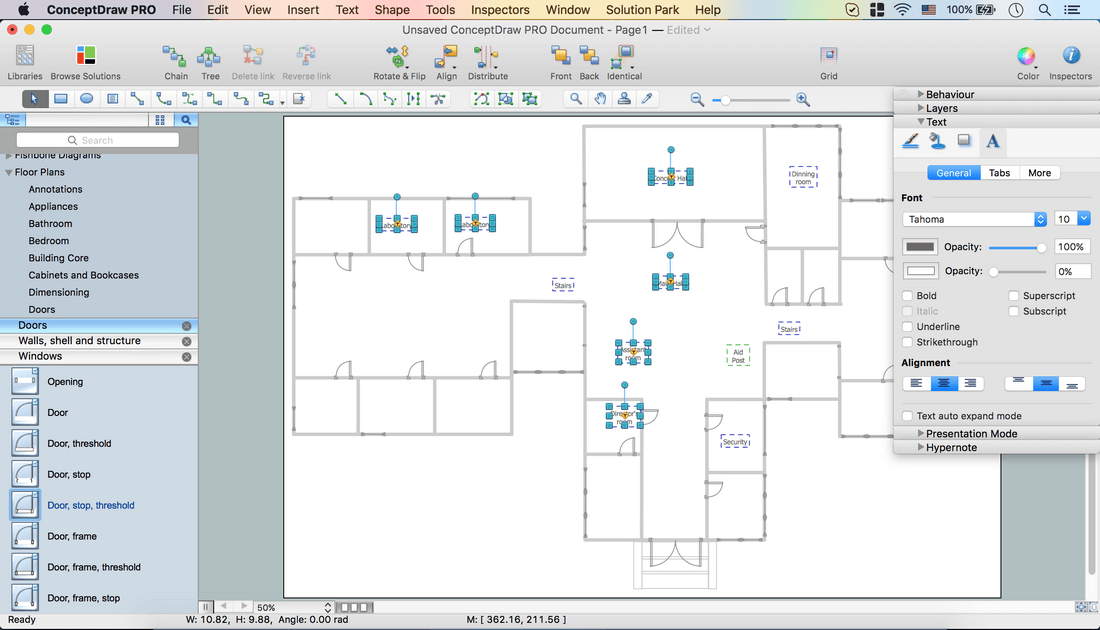This screenshot has width=1100, height=630.
Task: Open the Tahoma font dropdown
Action: pyautogui.click(x=975, y=219)
